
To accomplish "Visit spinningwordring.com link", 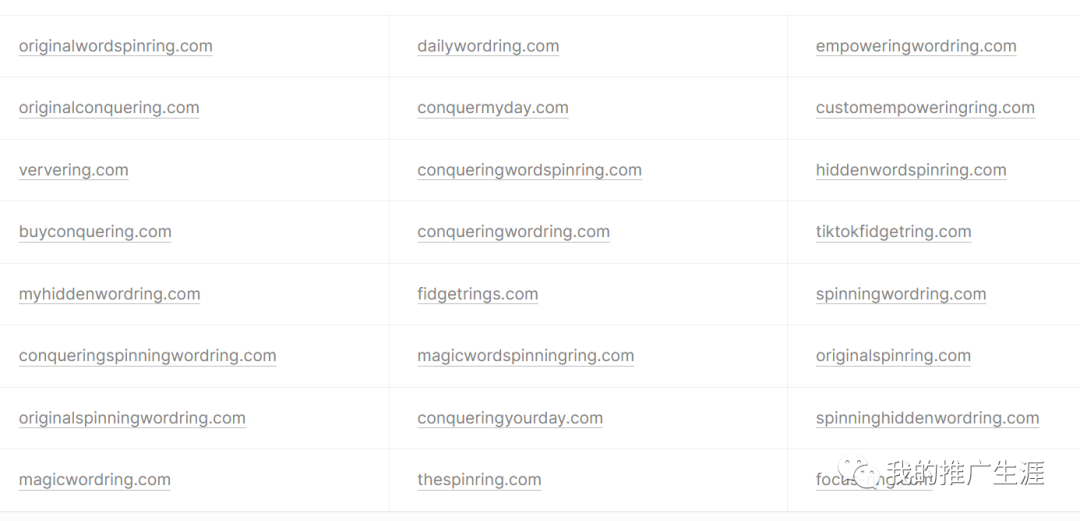I will [901, 294].
